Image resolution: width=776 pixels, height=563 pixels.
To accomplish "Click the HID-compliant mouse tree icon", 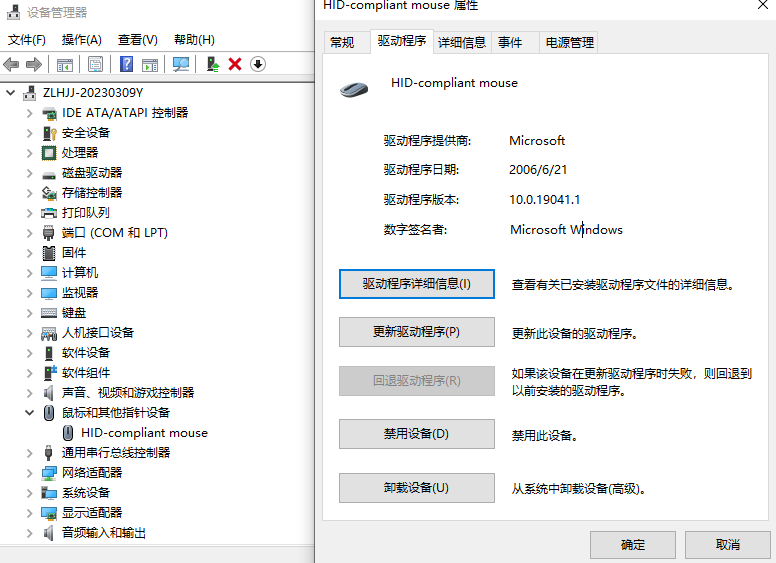I will [68, 433].
